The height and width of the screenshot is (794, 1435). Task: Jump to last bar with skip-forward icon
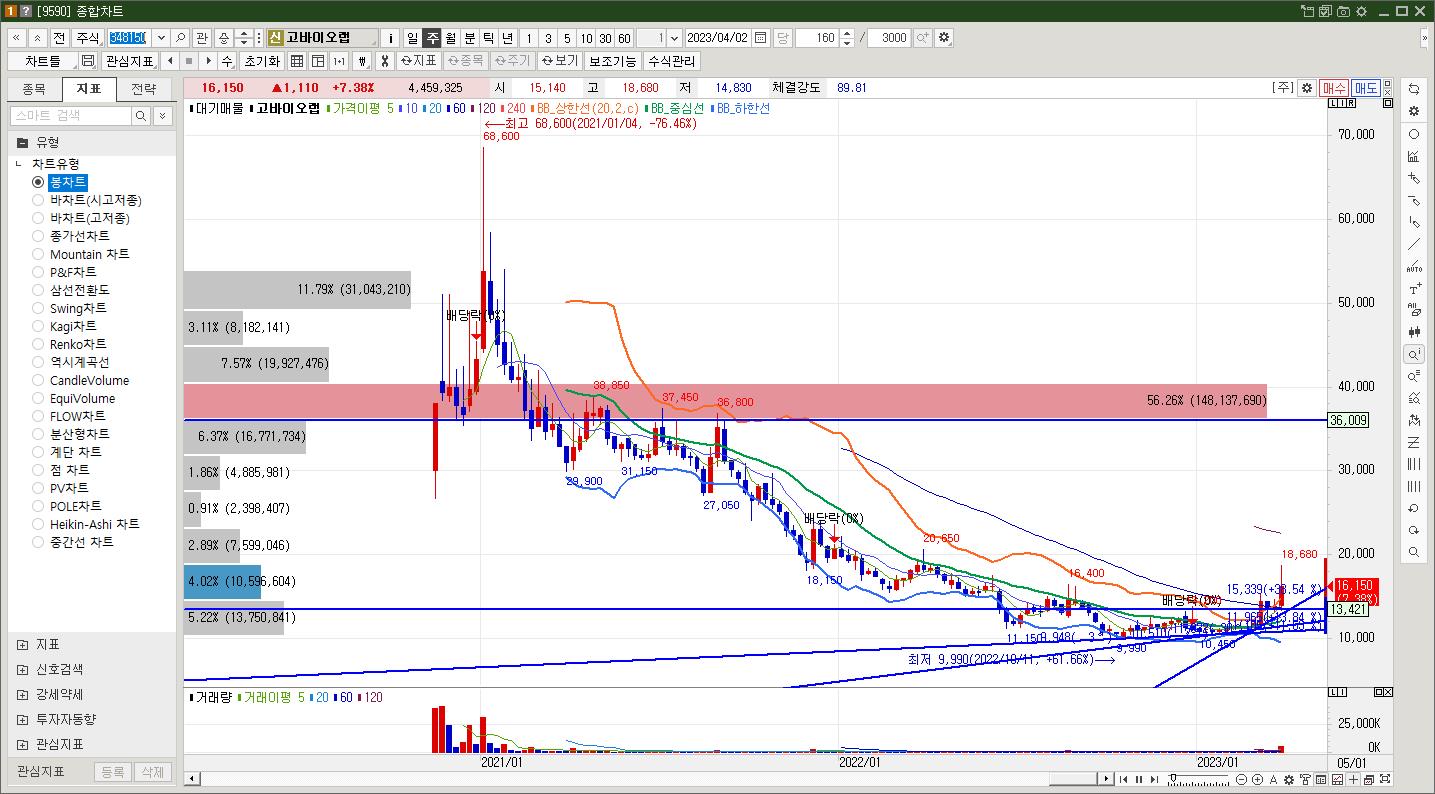[1154, 779]
